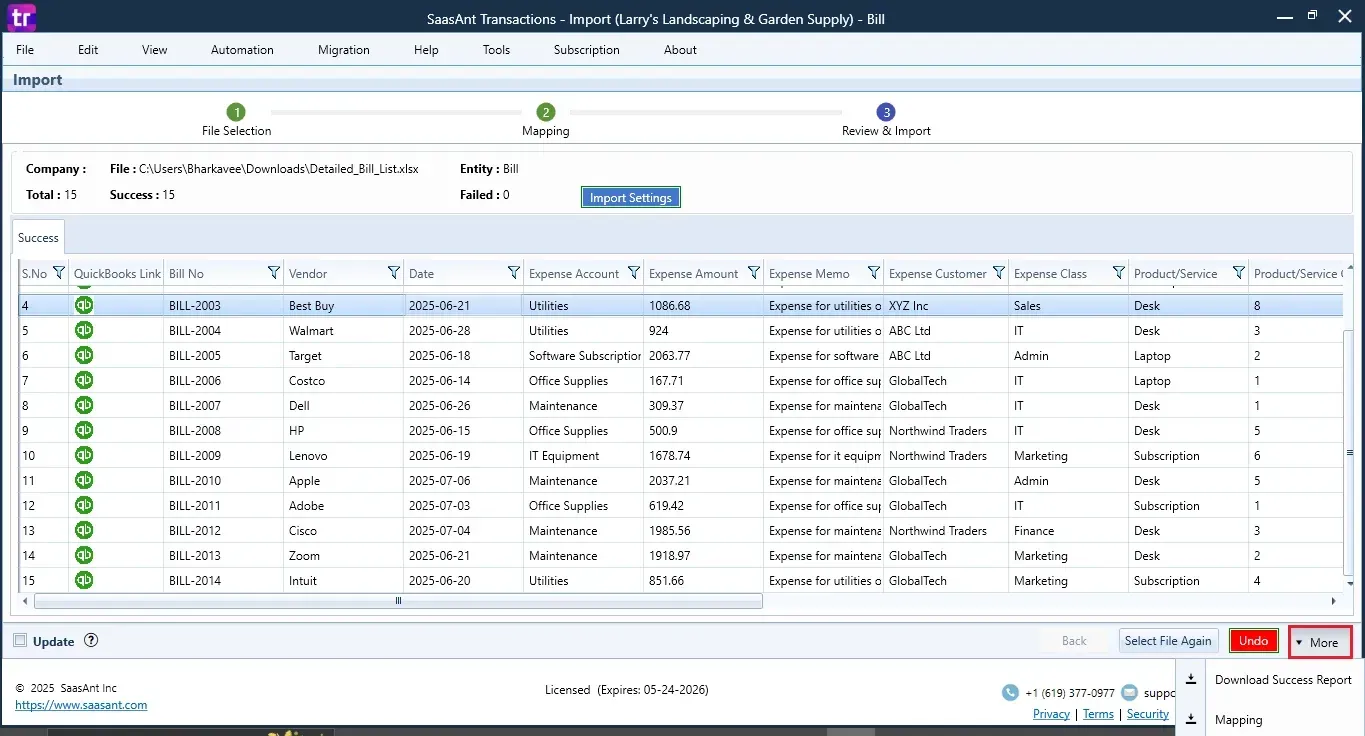Click step 1 File Selection circle
Image resolution: width=1365 pixels, height=736 pixels.
[x=236, y=112]
